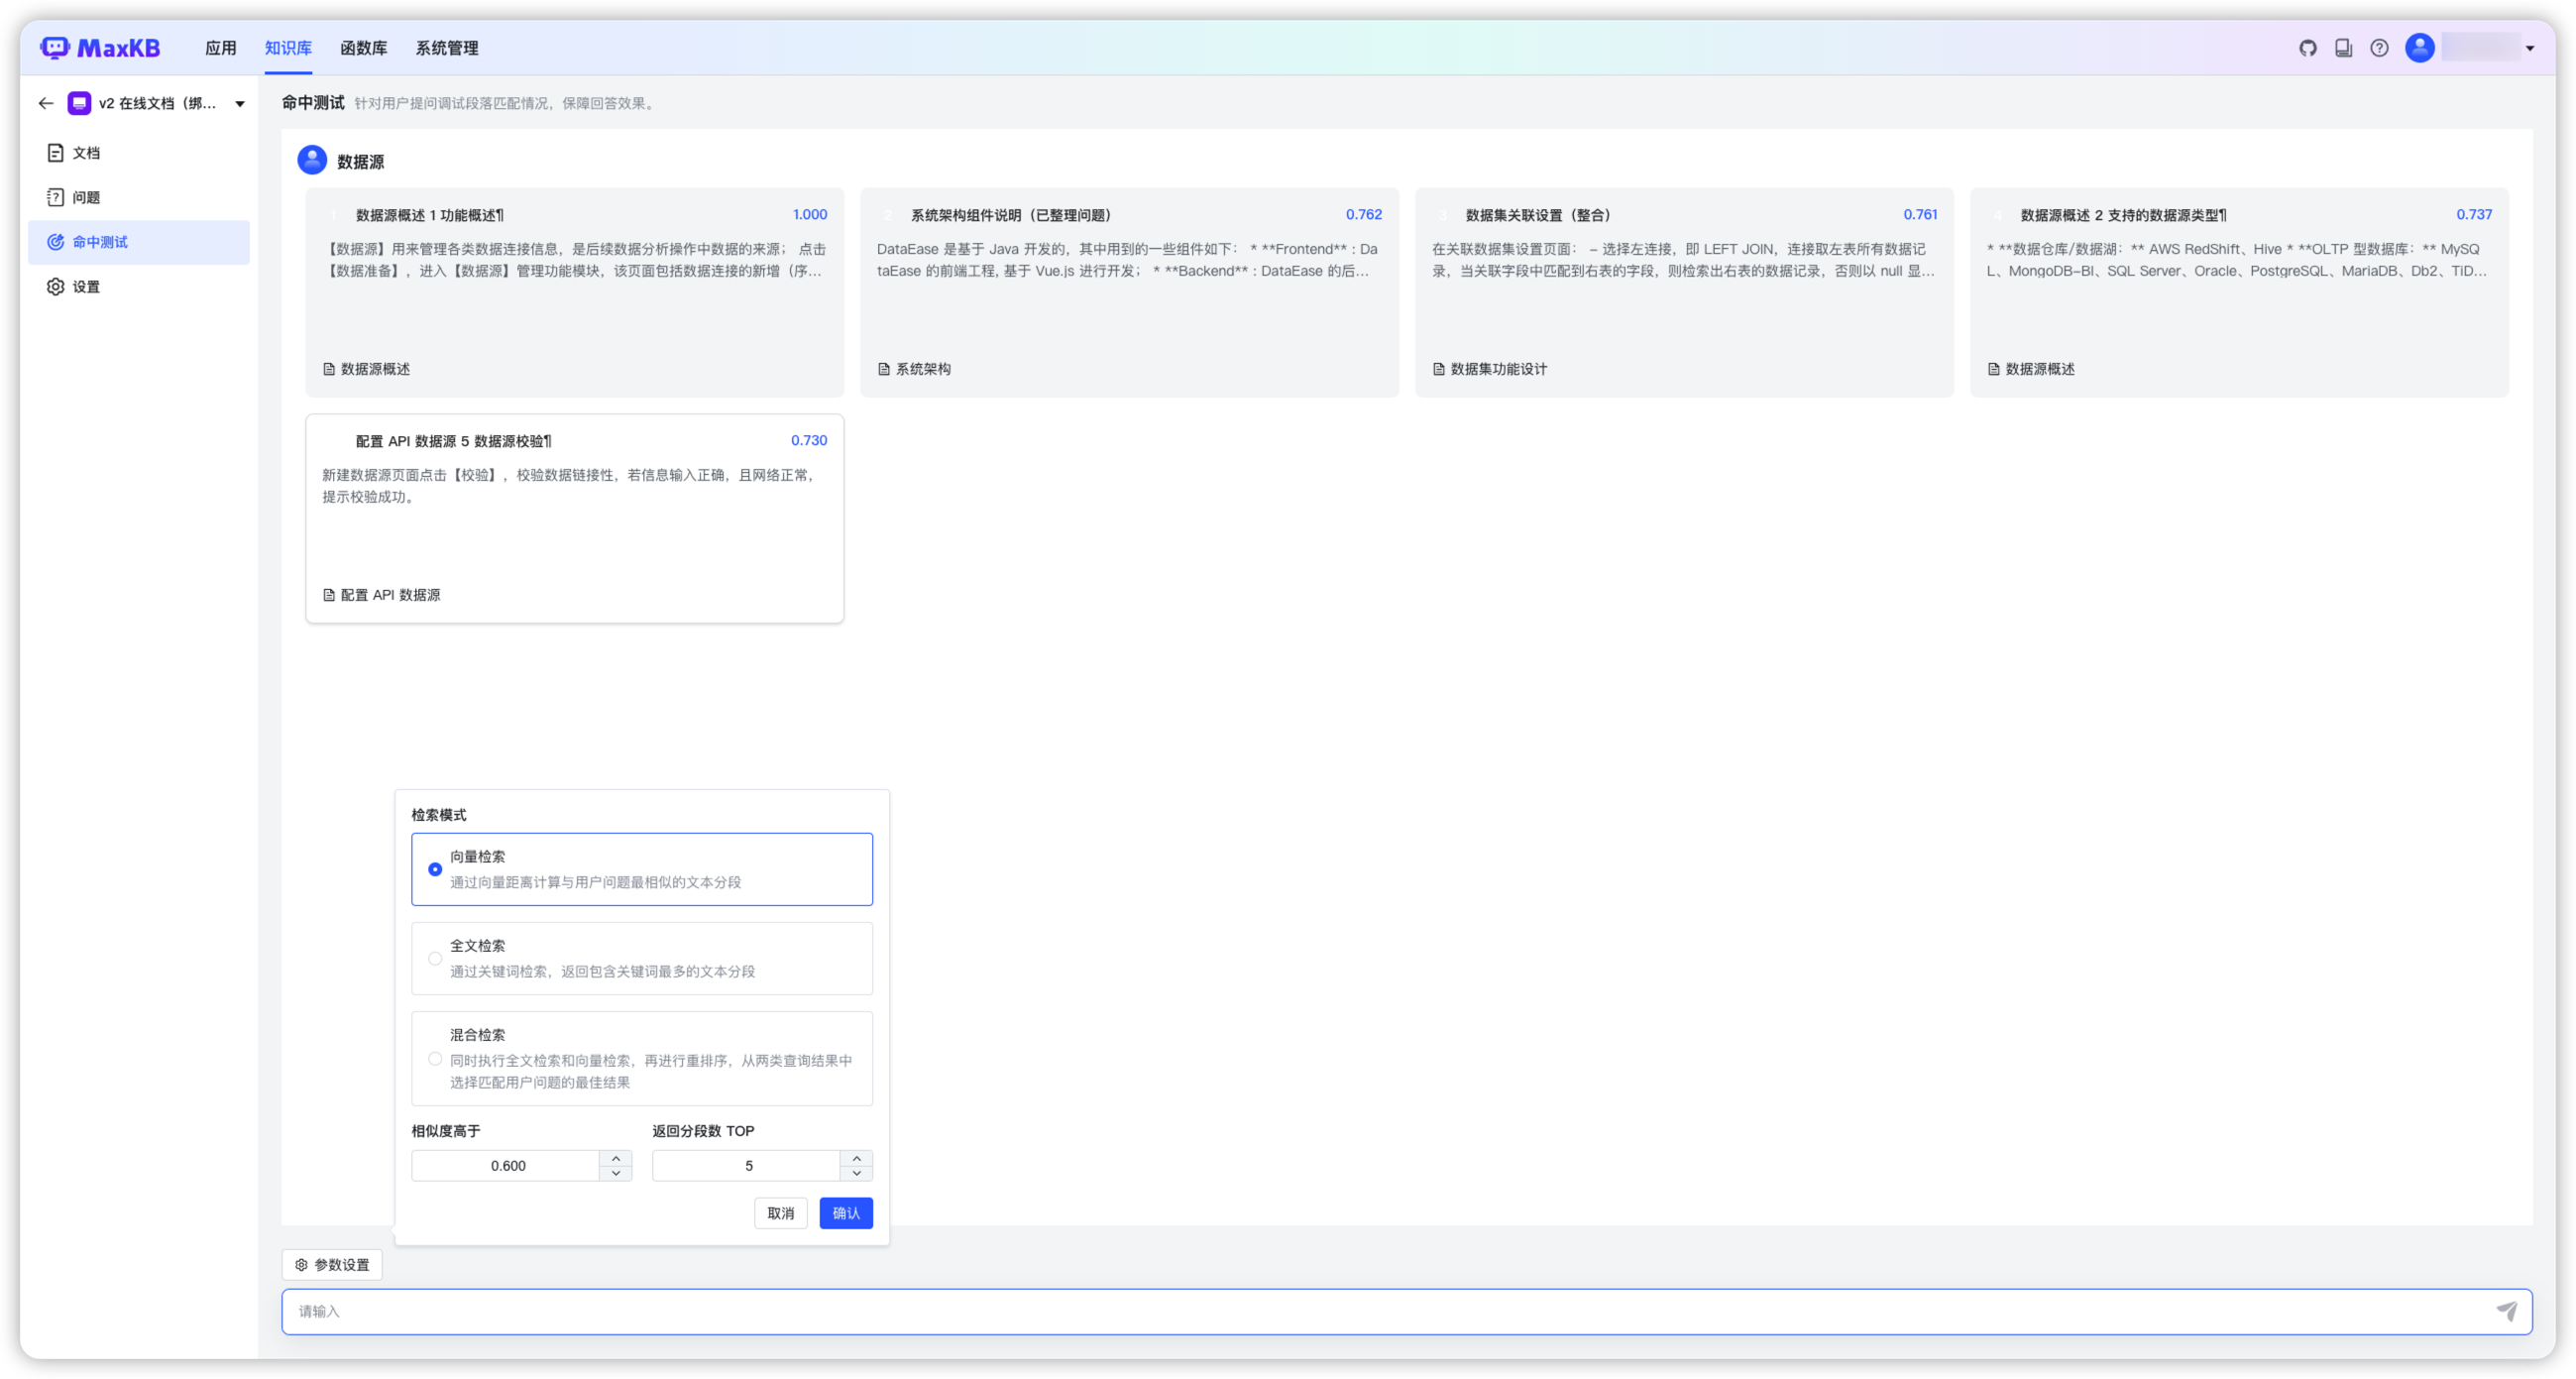Open the 问题 section in the sidebar
The height and width of the screenshot is (1379, 2576).
pos(85,197)
